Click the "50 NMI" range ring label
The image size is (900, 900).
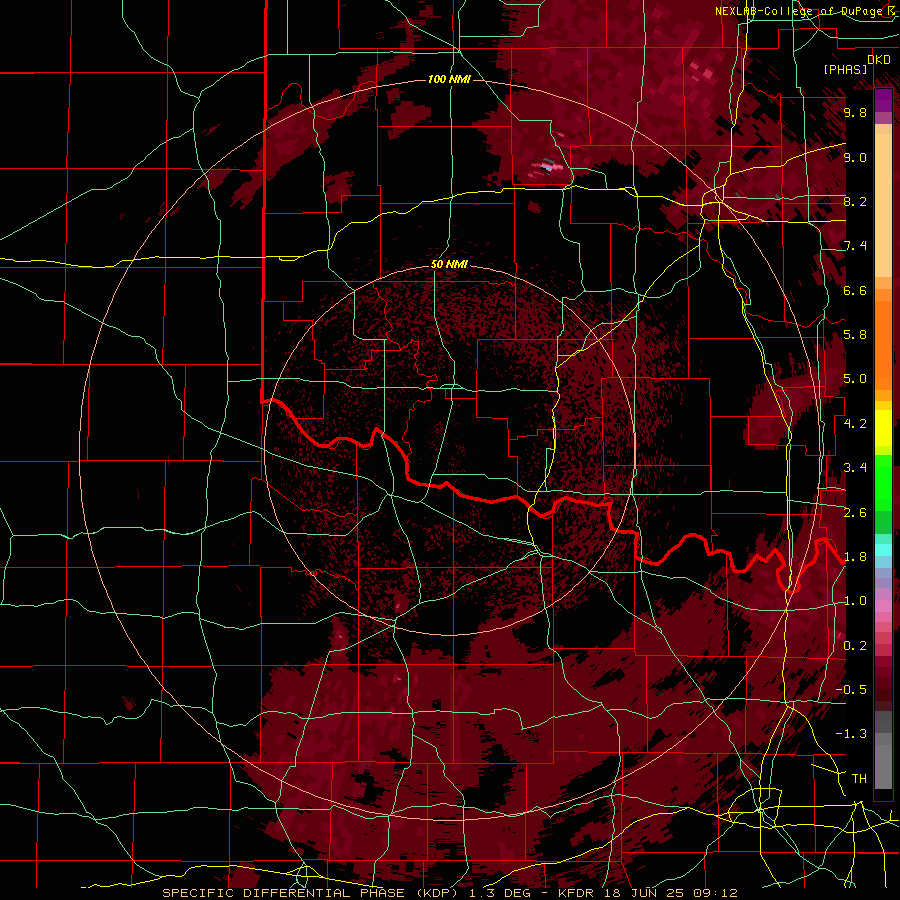pyautogui.click(x=449, y=265)
